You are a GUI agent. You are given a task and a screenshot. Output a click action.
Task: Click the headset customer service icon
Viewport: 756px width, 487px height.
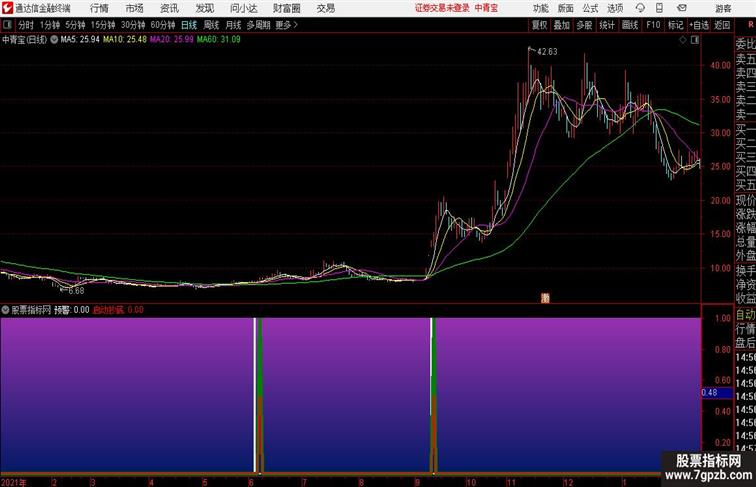pos(640,8)
